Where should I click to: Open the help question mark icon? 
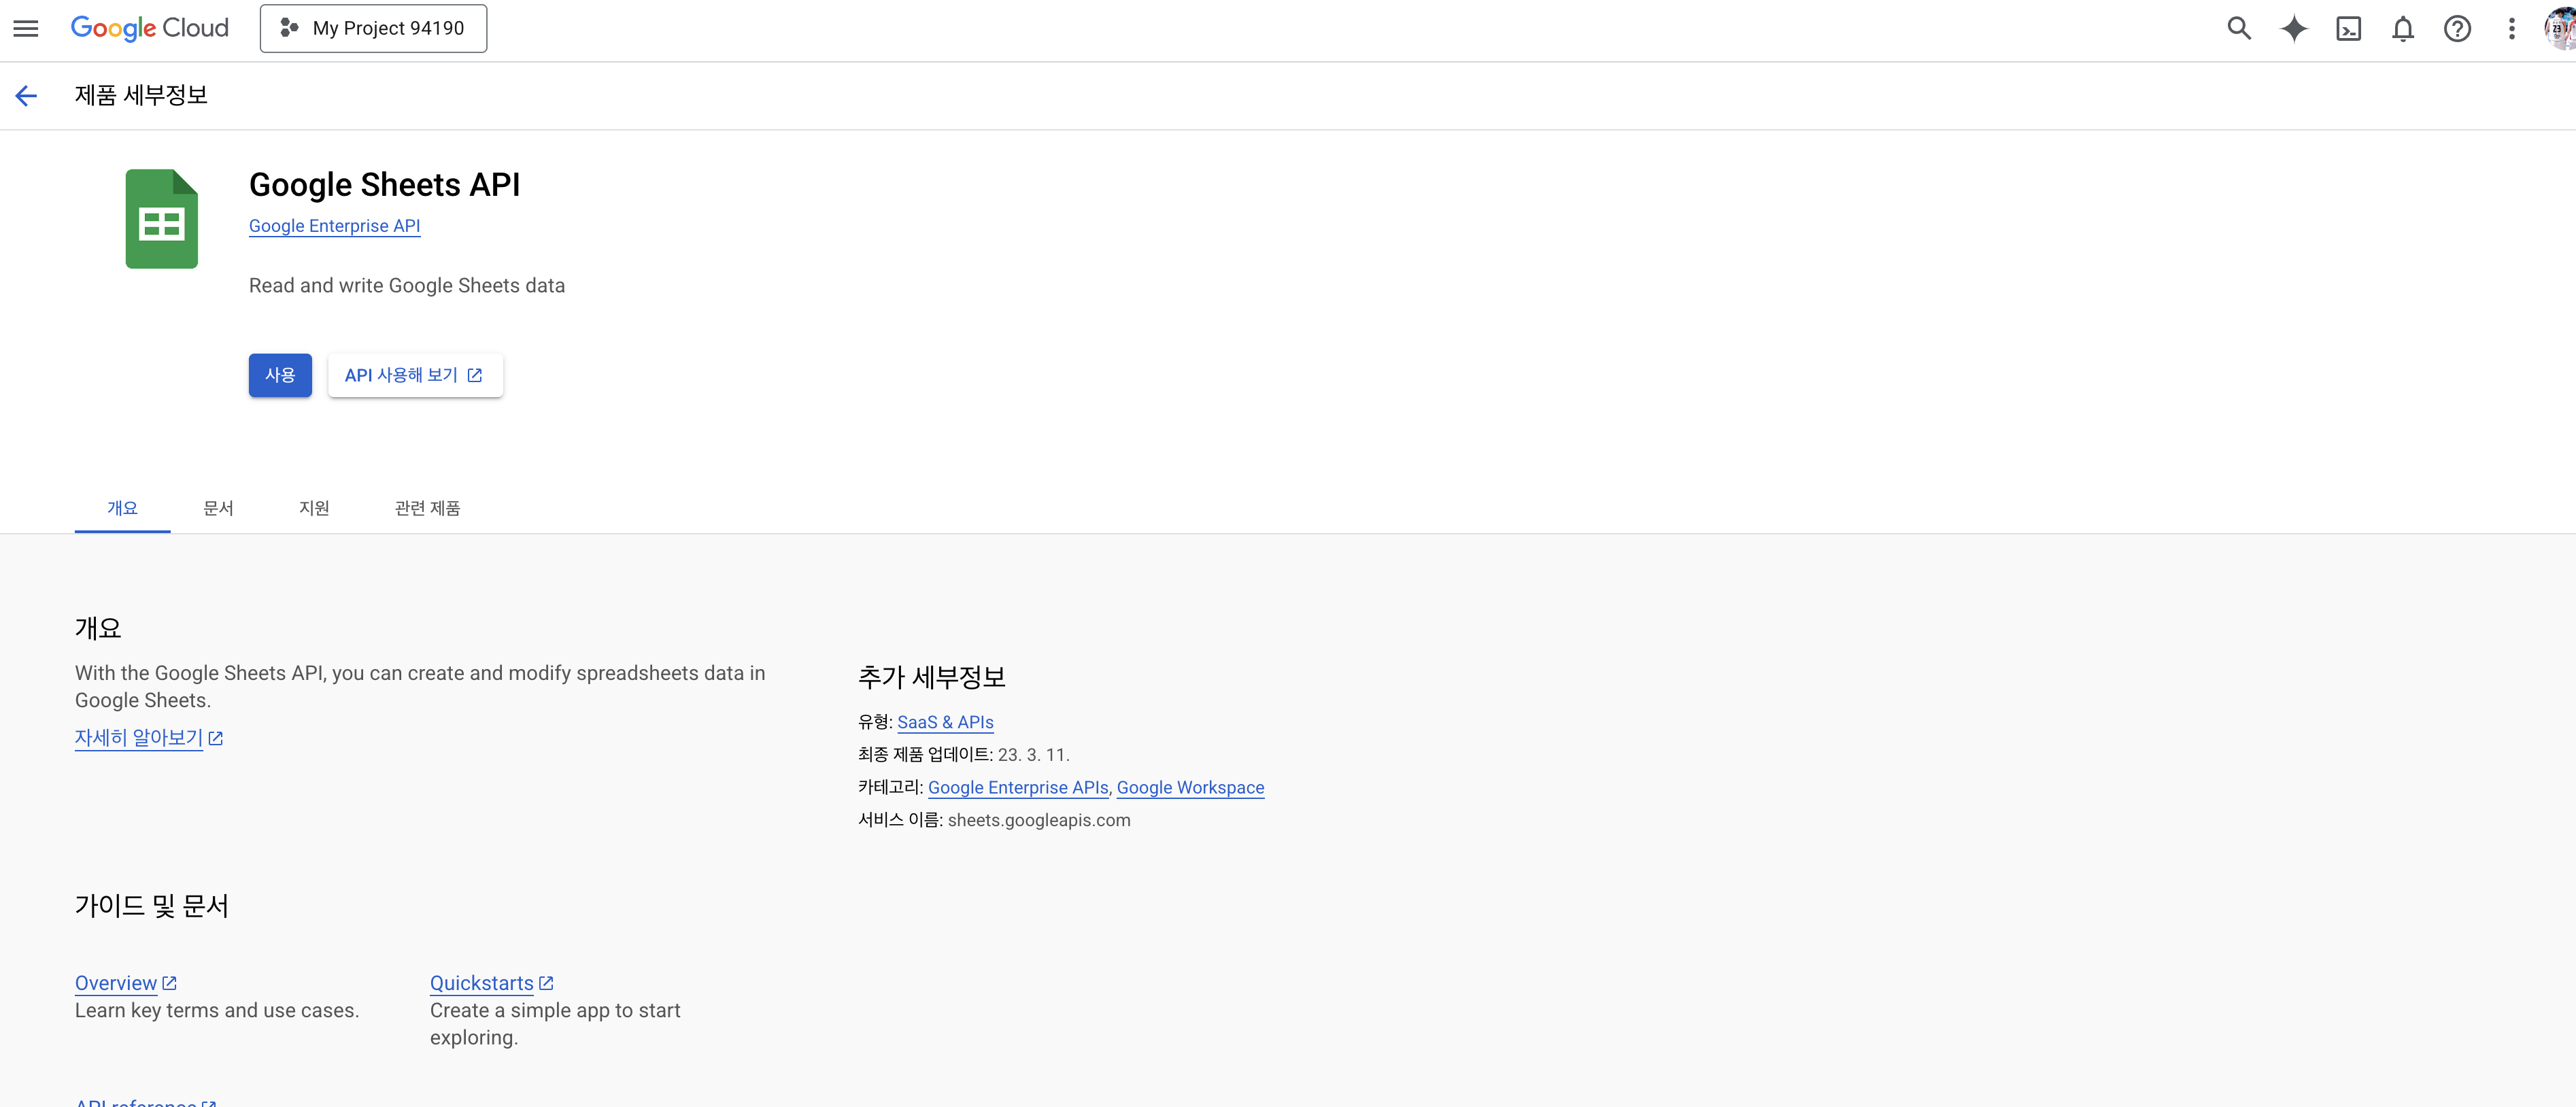point(2457,28)
